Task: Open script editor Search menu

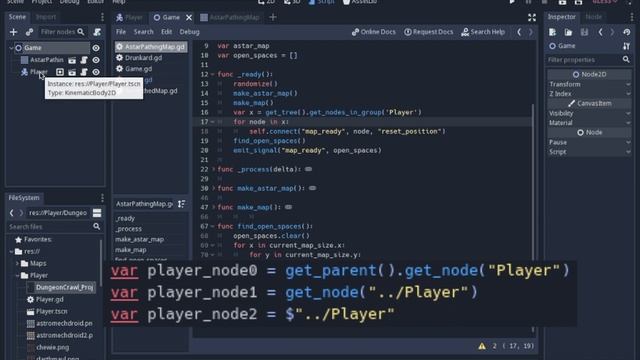Action: [144, 32]
